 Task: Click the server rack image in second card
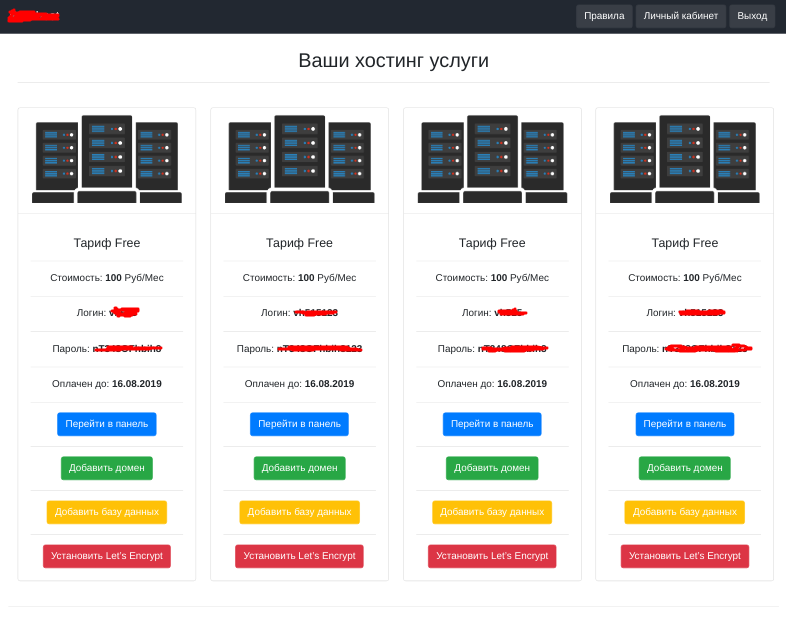[299, 160]
